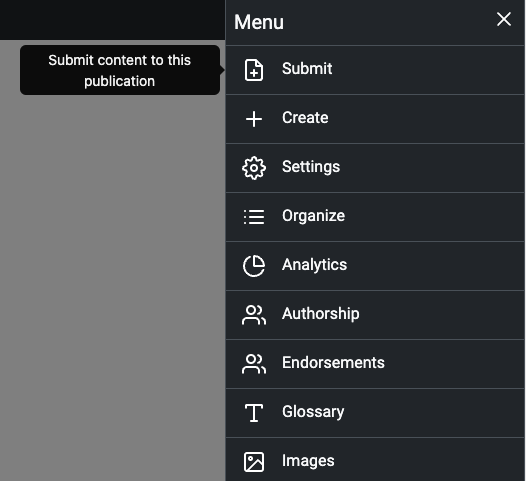Image resolution: width=526 pixels, height=481 pixels.
Task: Click the Authorship people icon
Action: click(x=254, y=315)
